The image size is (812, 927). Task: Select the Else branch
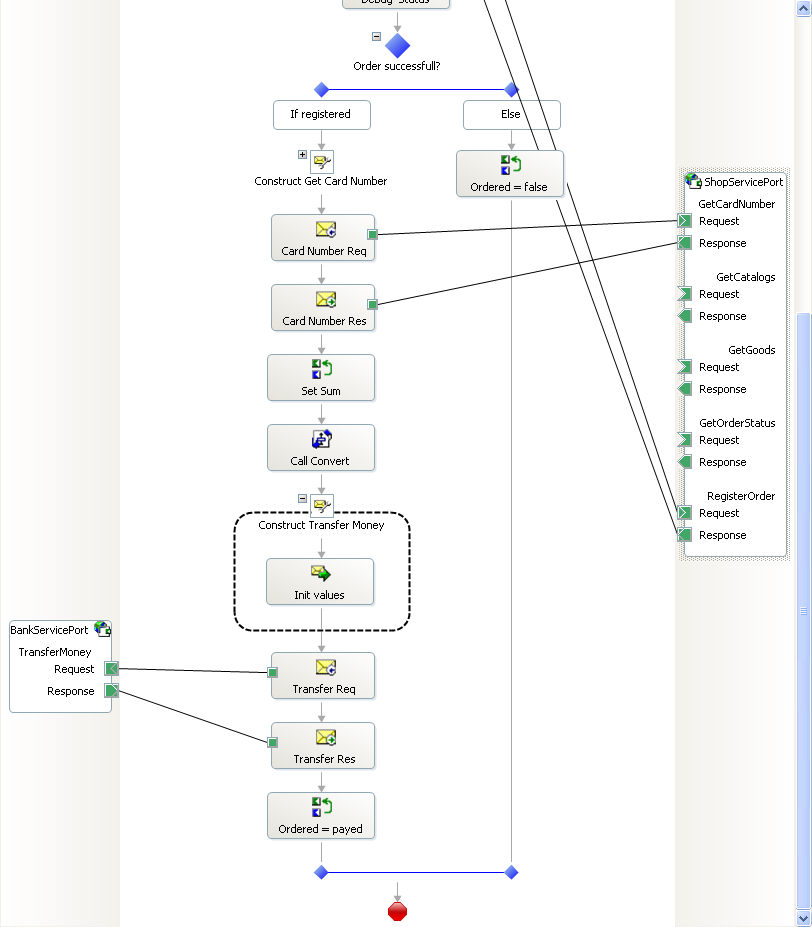tap(512, 115)
